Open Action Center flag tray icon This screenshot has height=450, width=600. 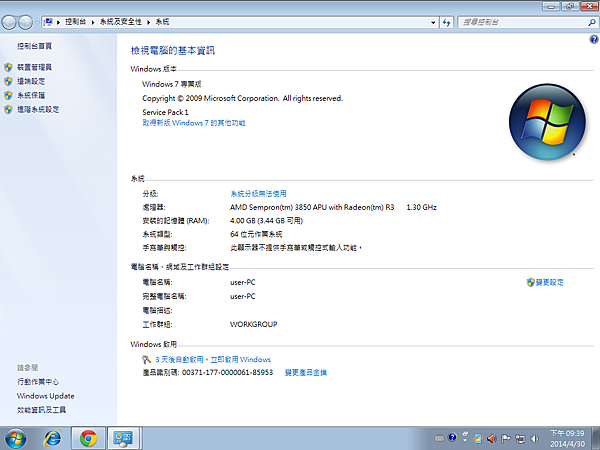(x=506, y=438)
